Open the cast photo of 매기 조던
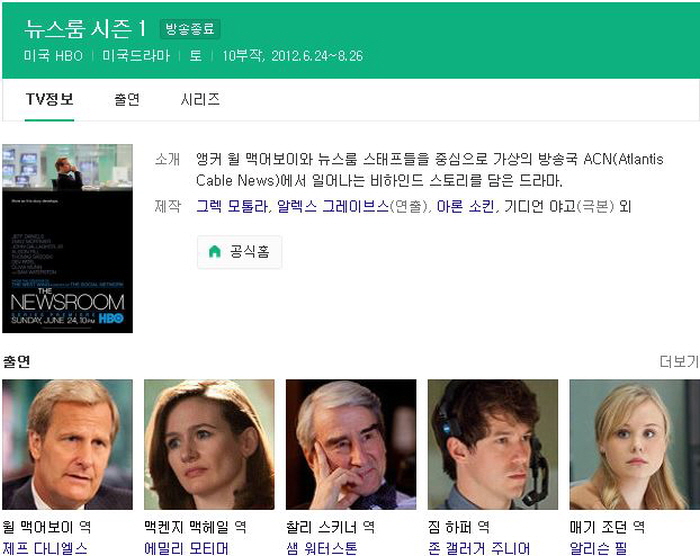This screenshot has height=556, width=700. 634,444
